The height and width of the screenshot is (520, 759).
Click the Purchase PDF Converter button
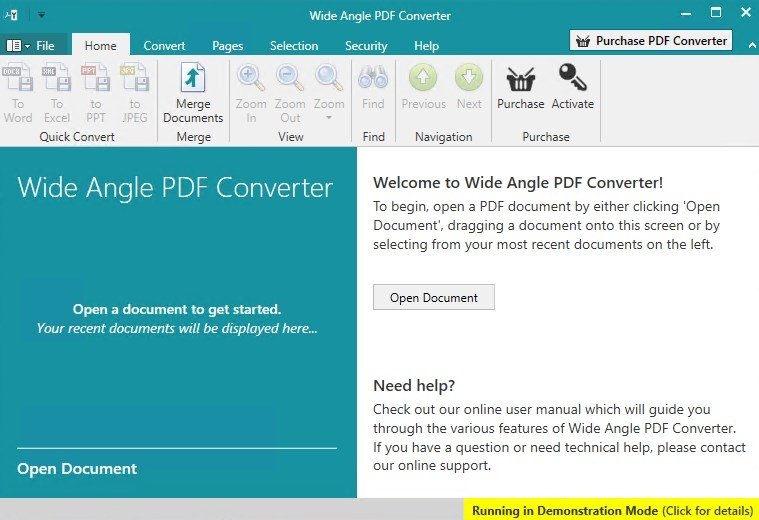pyautogui.click(x=651, y=41)
